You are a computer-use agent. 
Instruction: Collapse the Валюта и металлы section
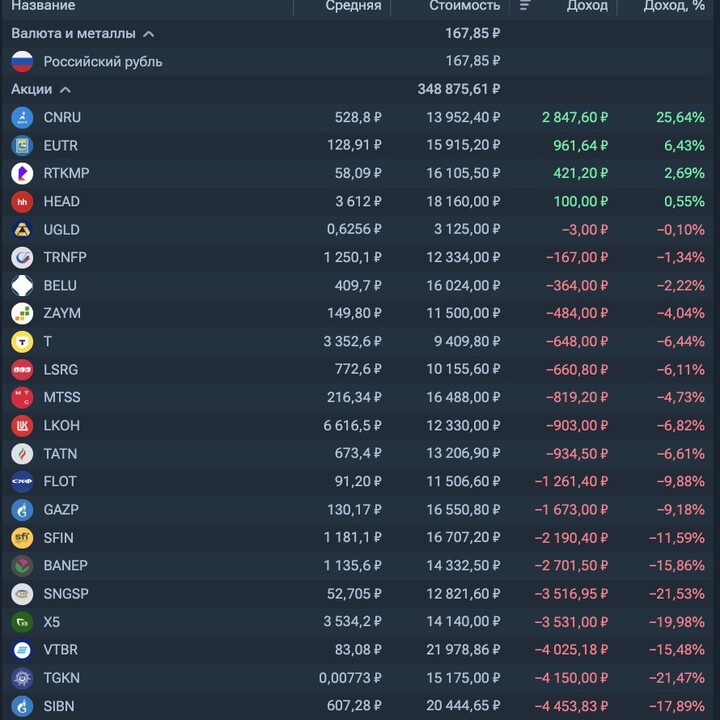coord(149,34)
